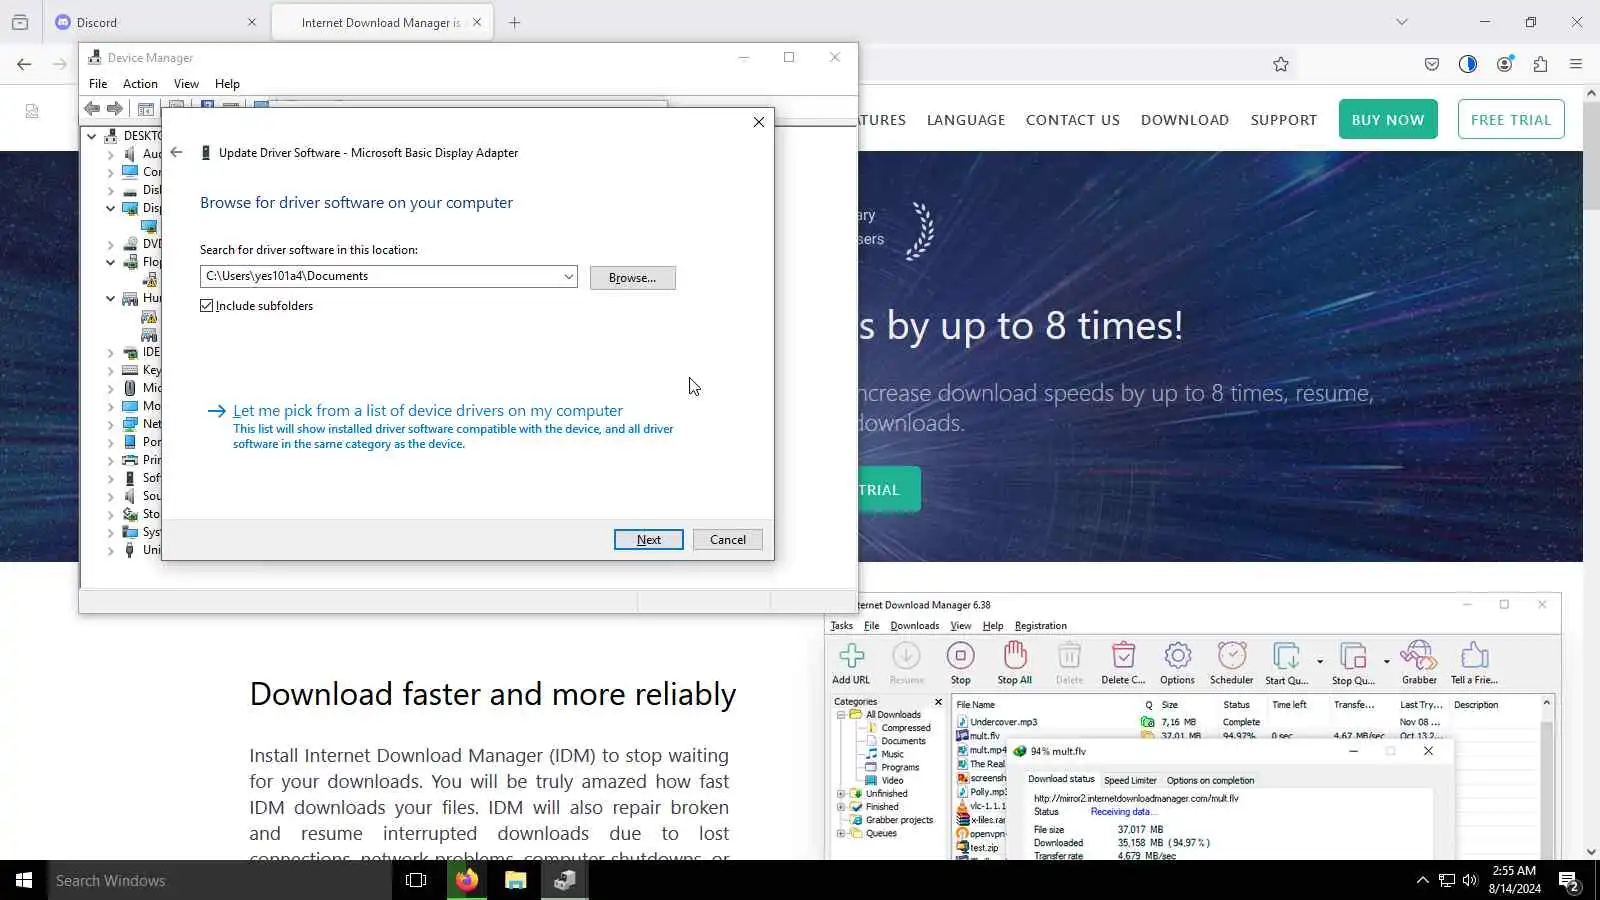Click the Search Windows box on taskbar
The image size is (1600, 900).
(x=220, y=880)
